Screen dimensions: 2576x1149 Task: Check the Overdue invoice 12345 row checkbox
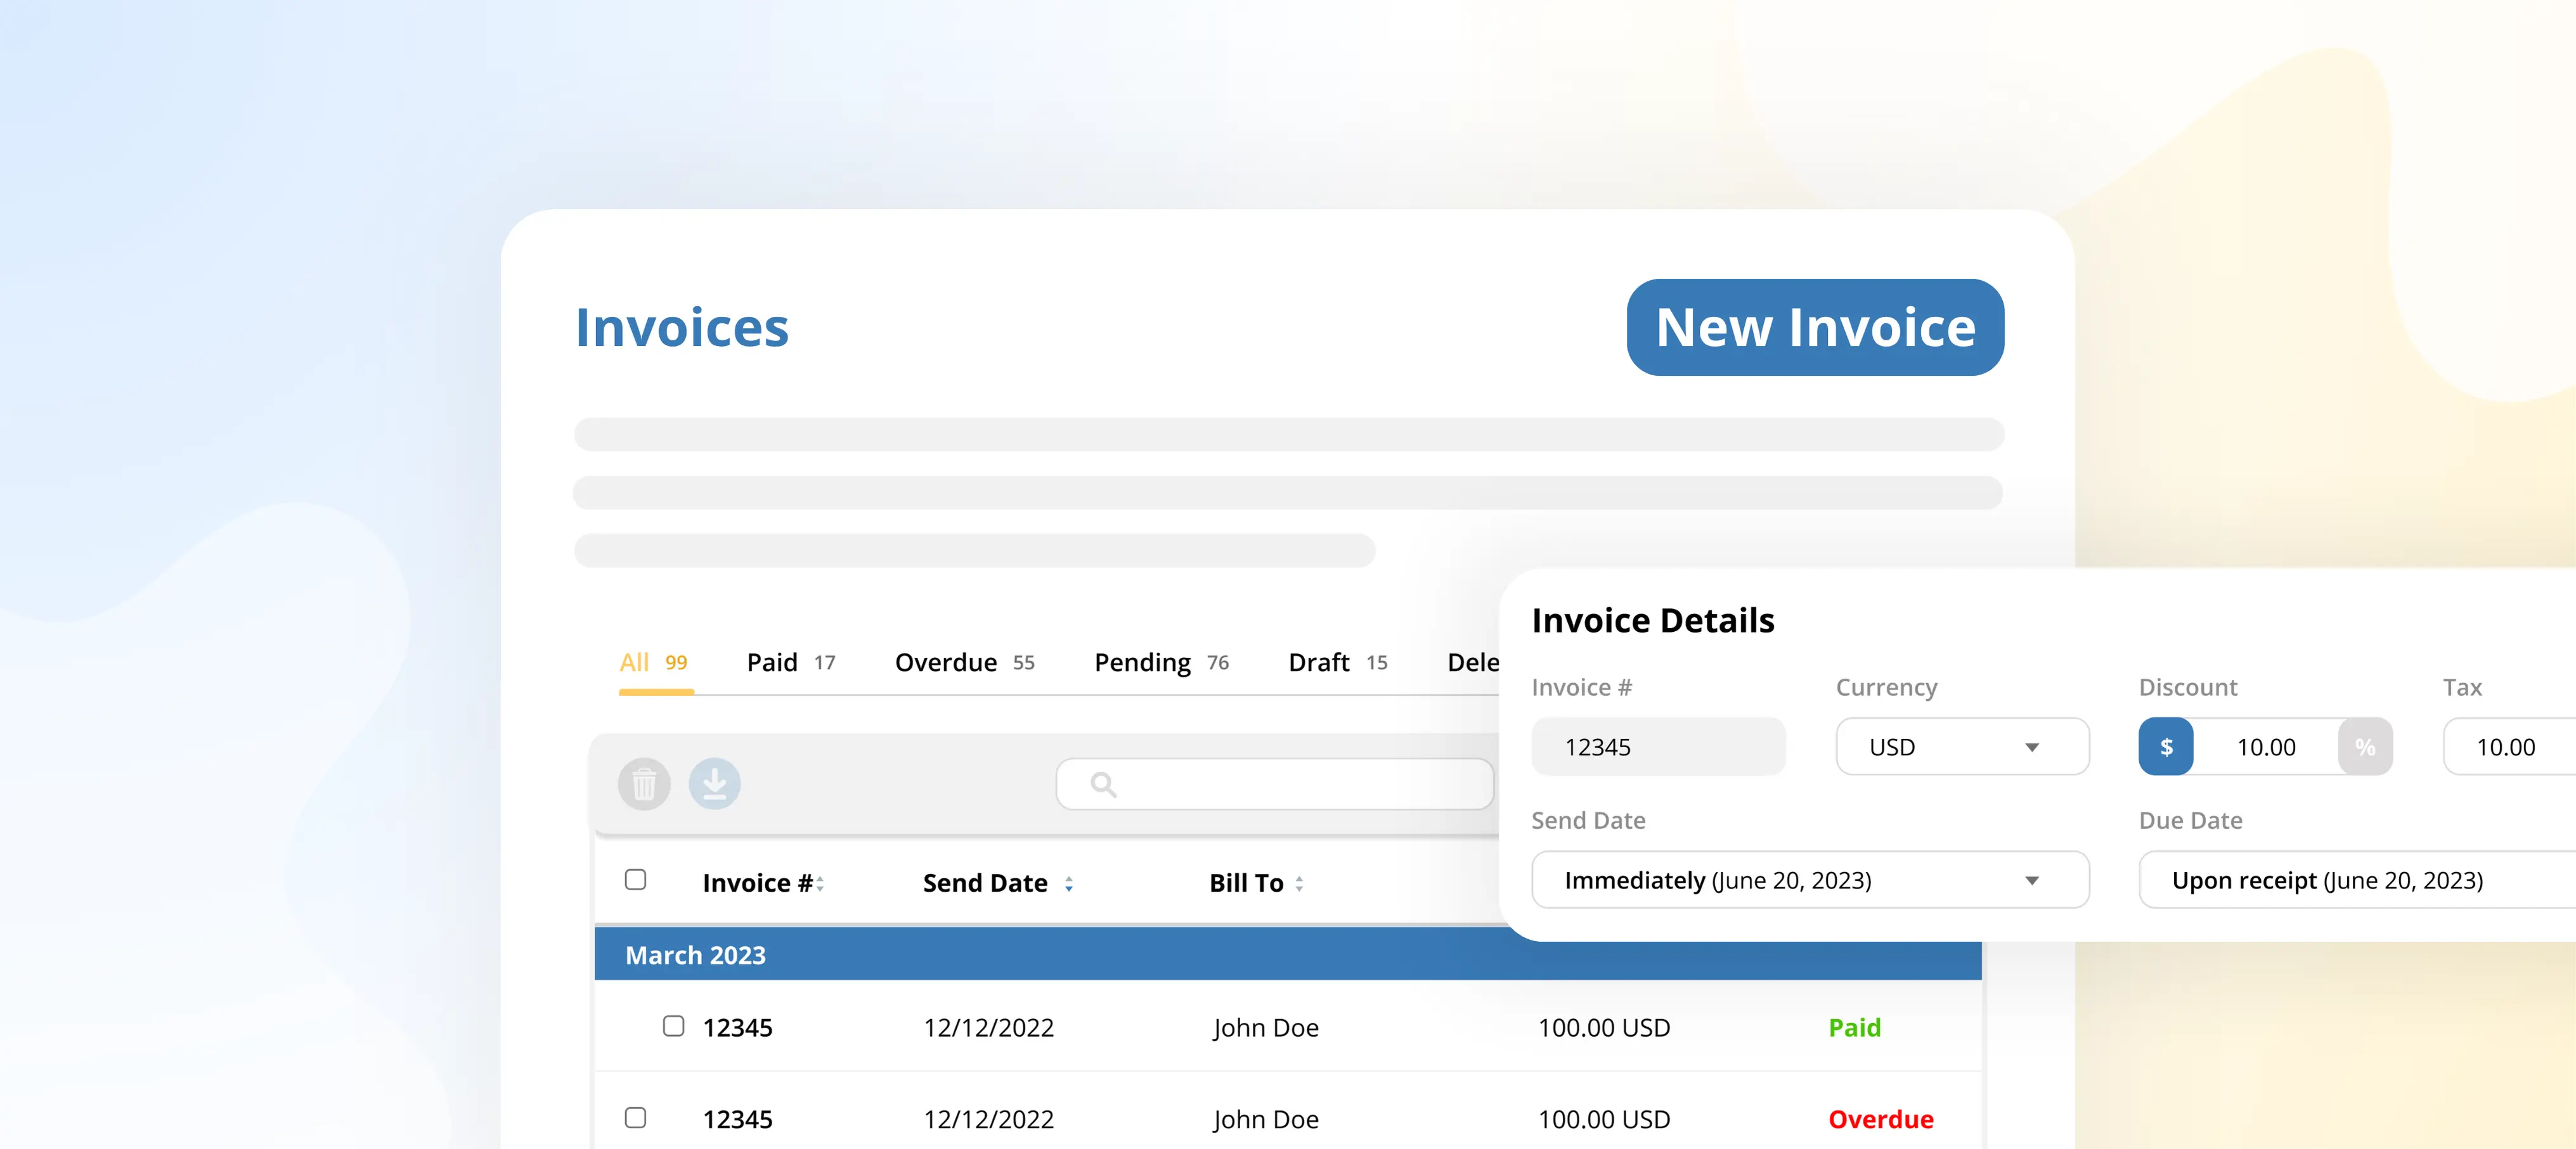(x=635, y=1117)
